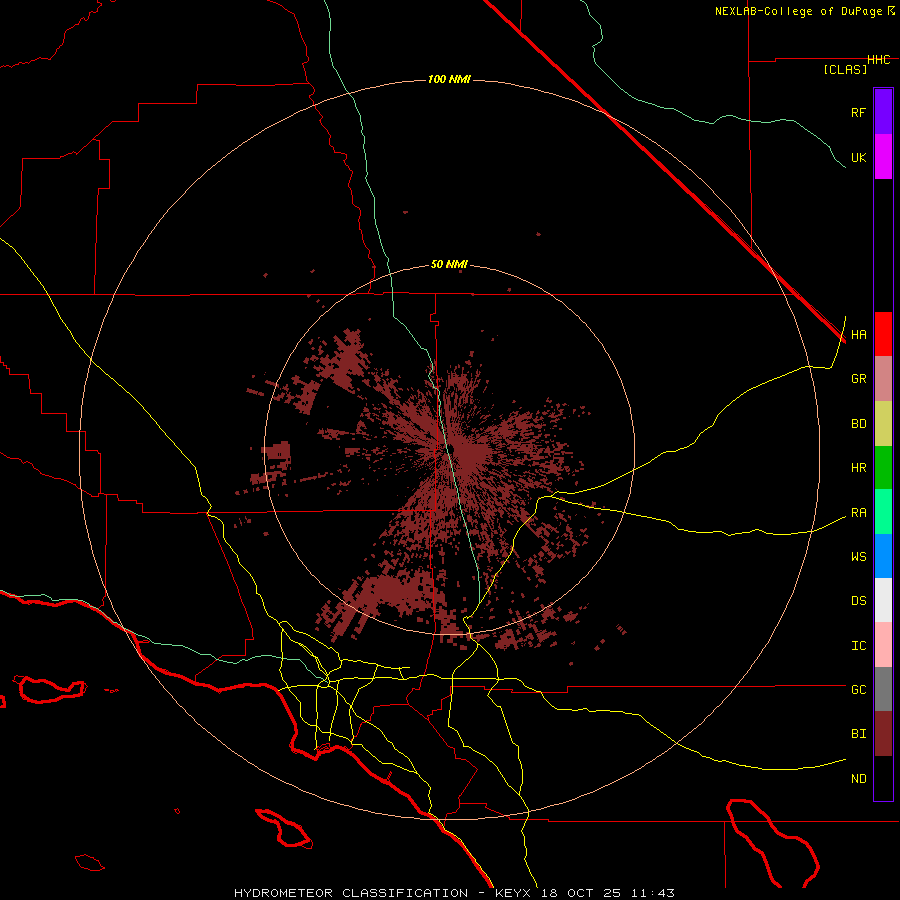
Task: Select the GR legend color block
Action: tap(883, 379)
